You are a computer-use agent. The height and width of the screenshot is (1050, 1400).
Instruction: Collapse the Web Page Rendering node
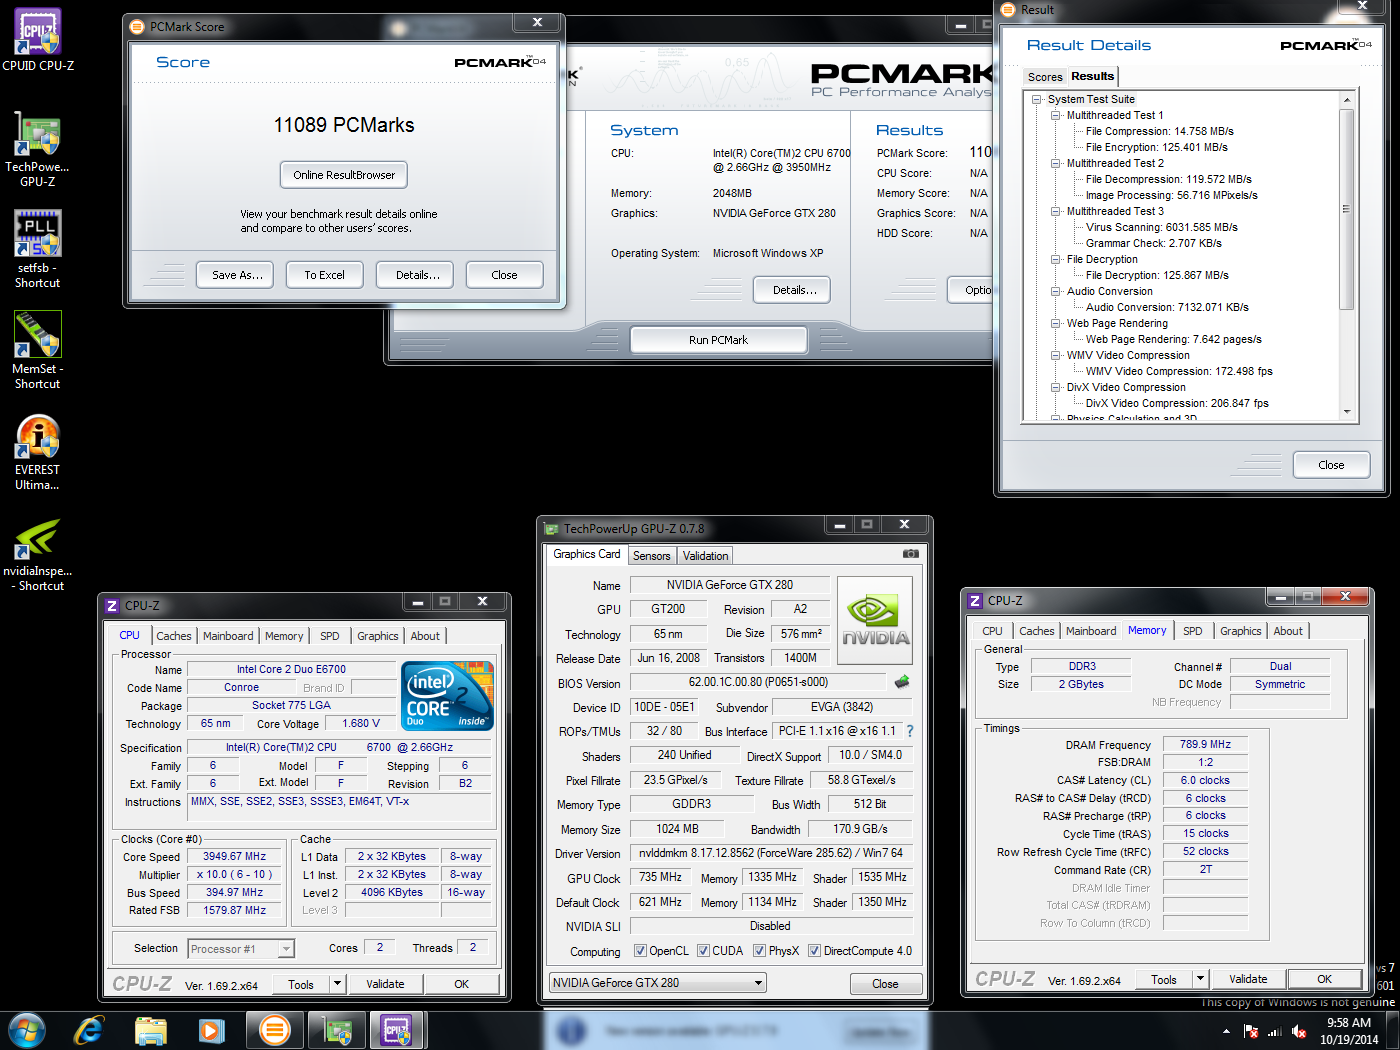(1056, 323)
